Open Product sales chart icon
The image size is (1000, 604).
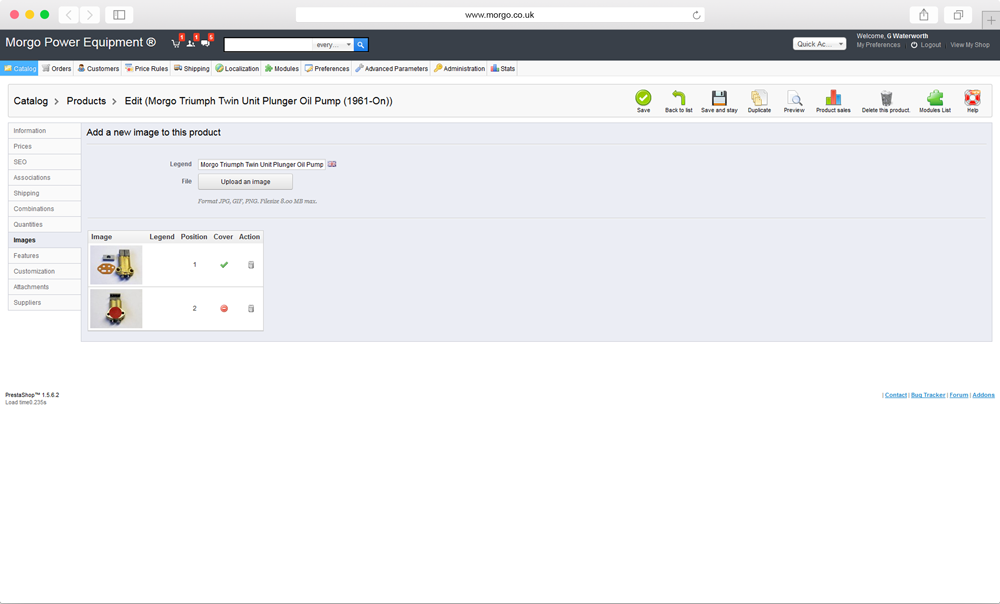tap(833, 98)
